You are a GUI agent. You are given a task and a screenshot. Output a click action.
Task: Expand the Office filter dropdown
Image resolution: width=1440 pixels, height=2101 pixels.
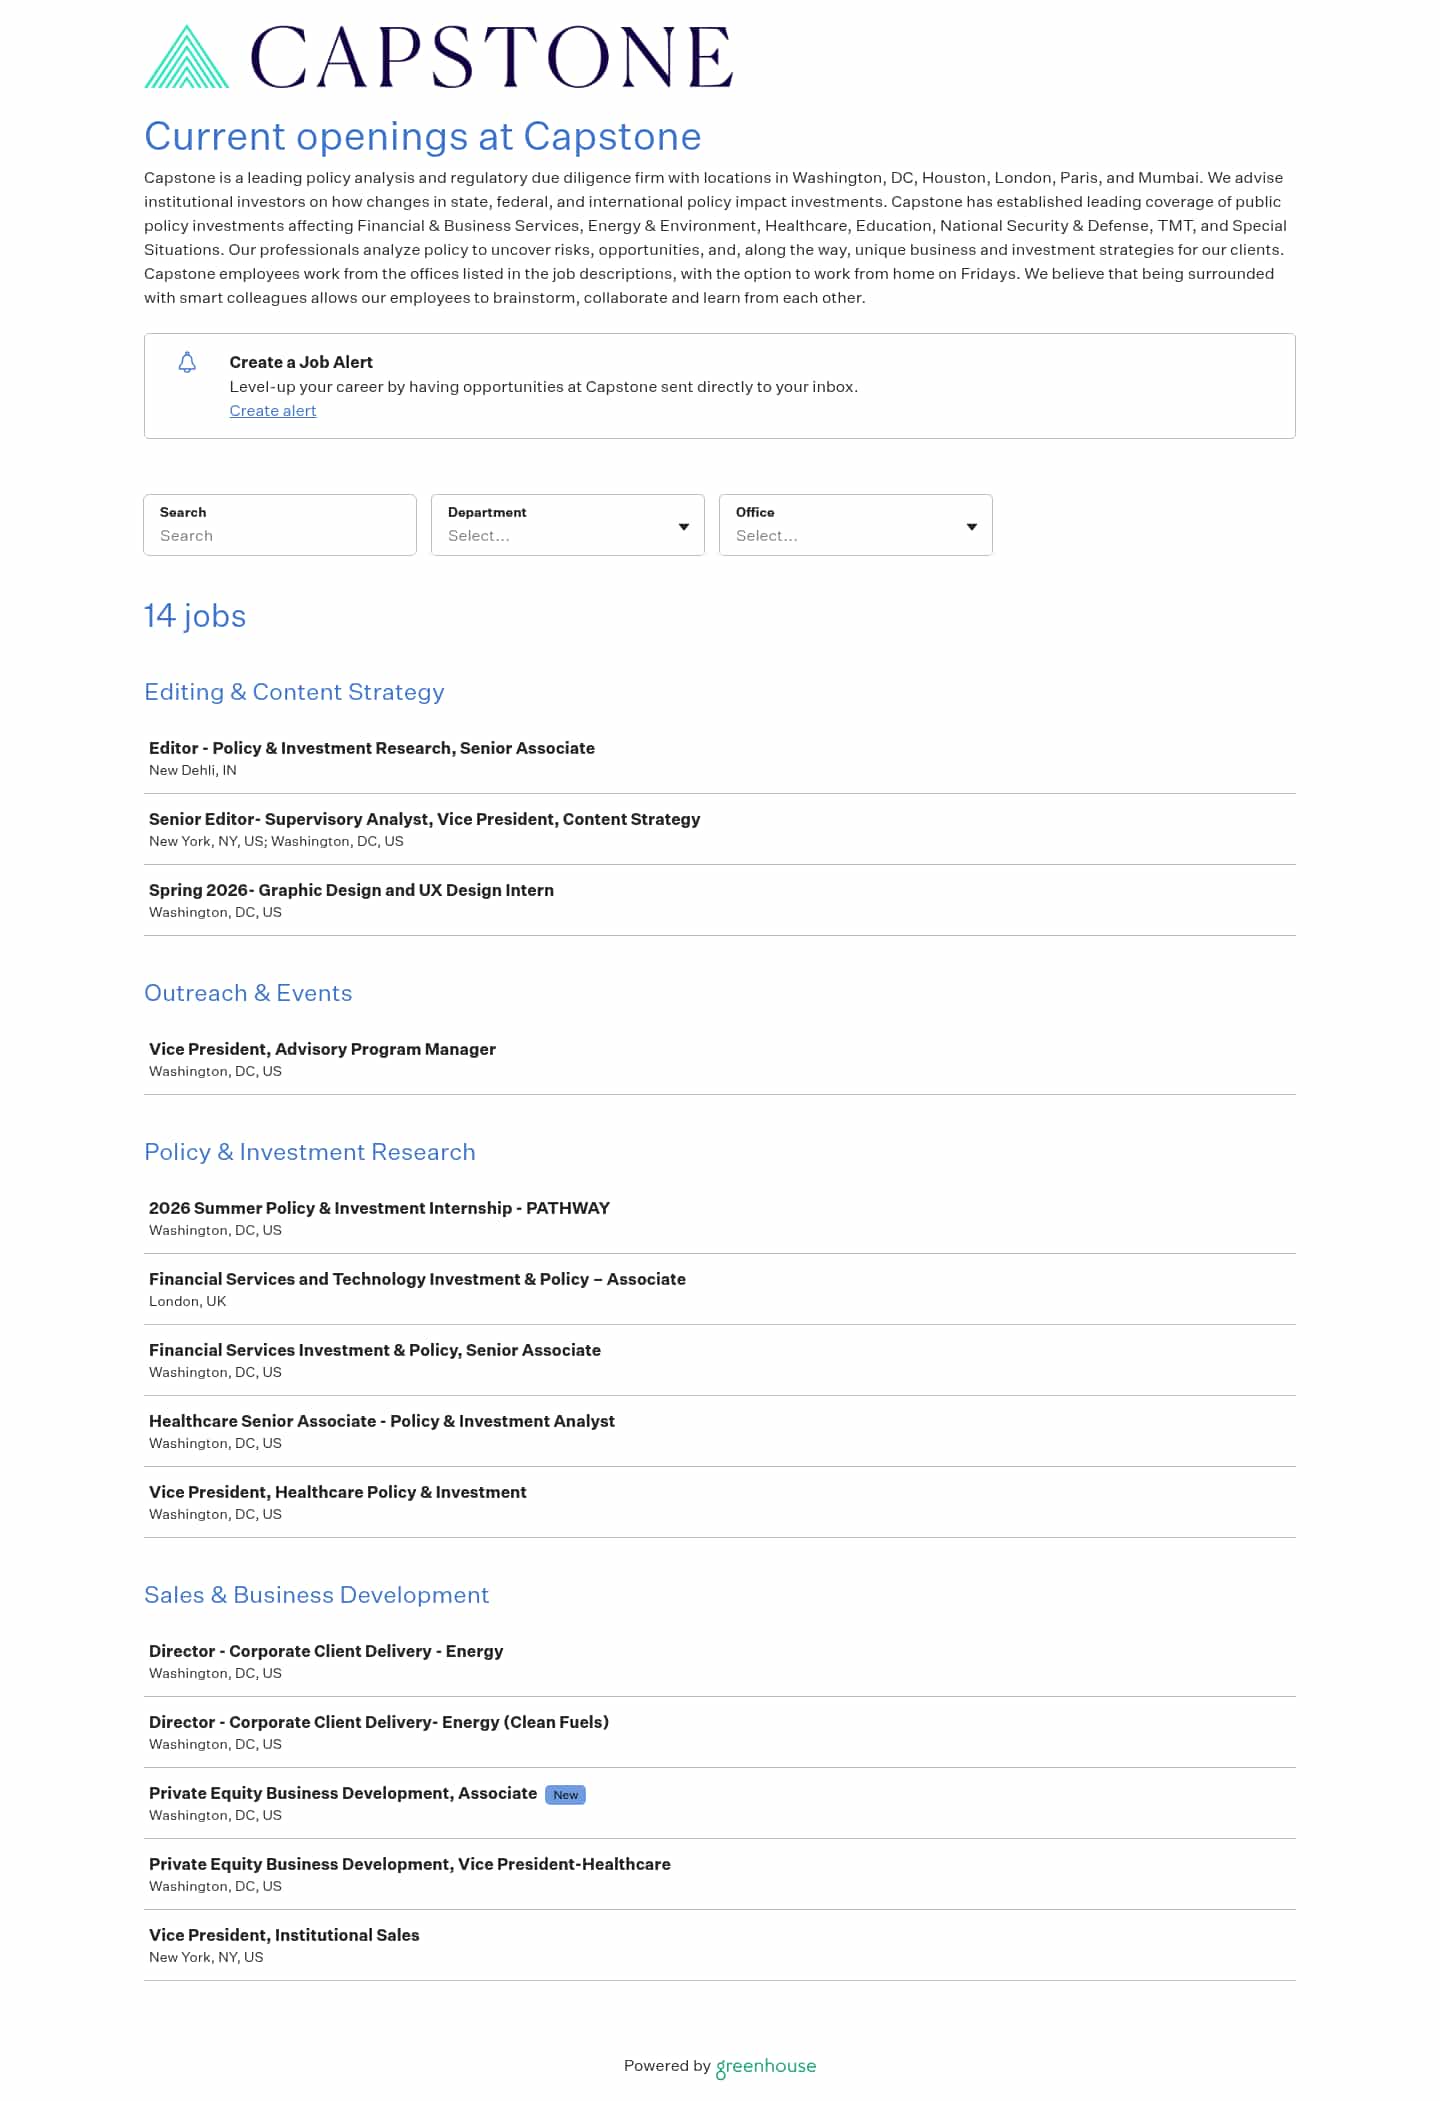pyautogui.click(x=855, y=525)
